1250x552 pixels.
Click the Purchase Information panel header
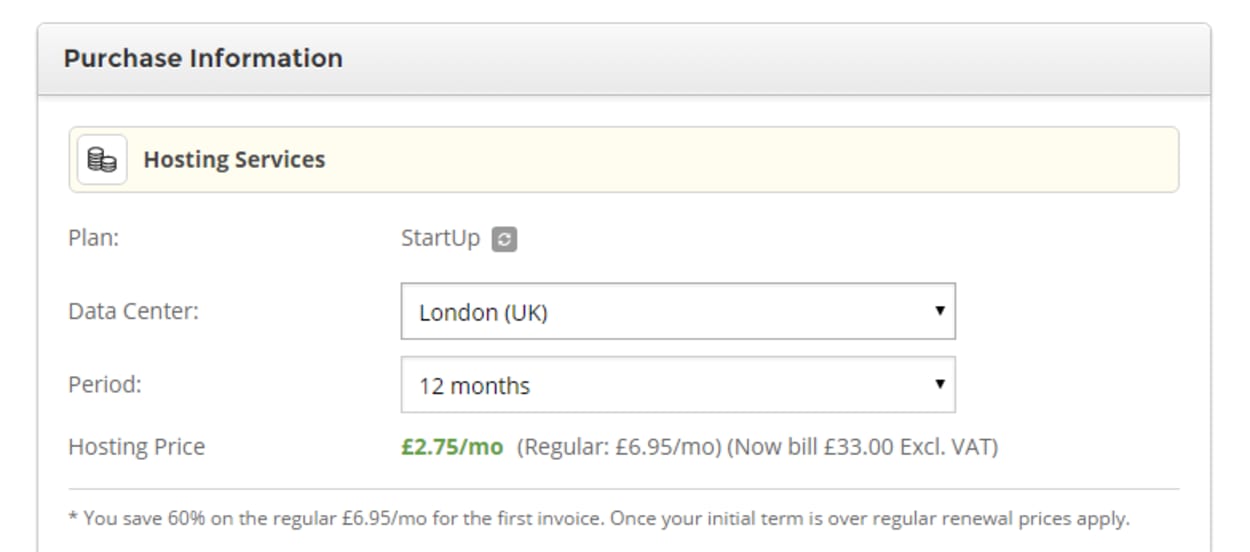coord(624,59)
